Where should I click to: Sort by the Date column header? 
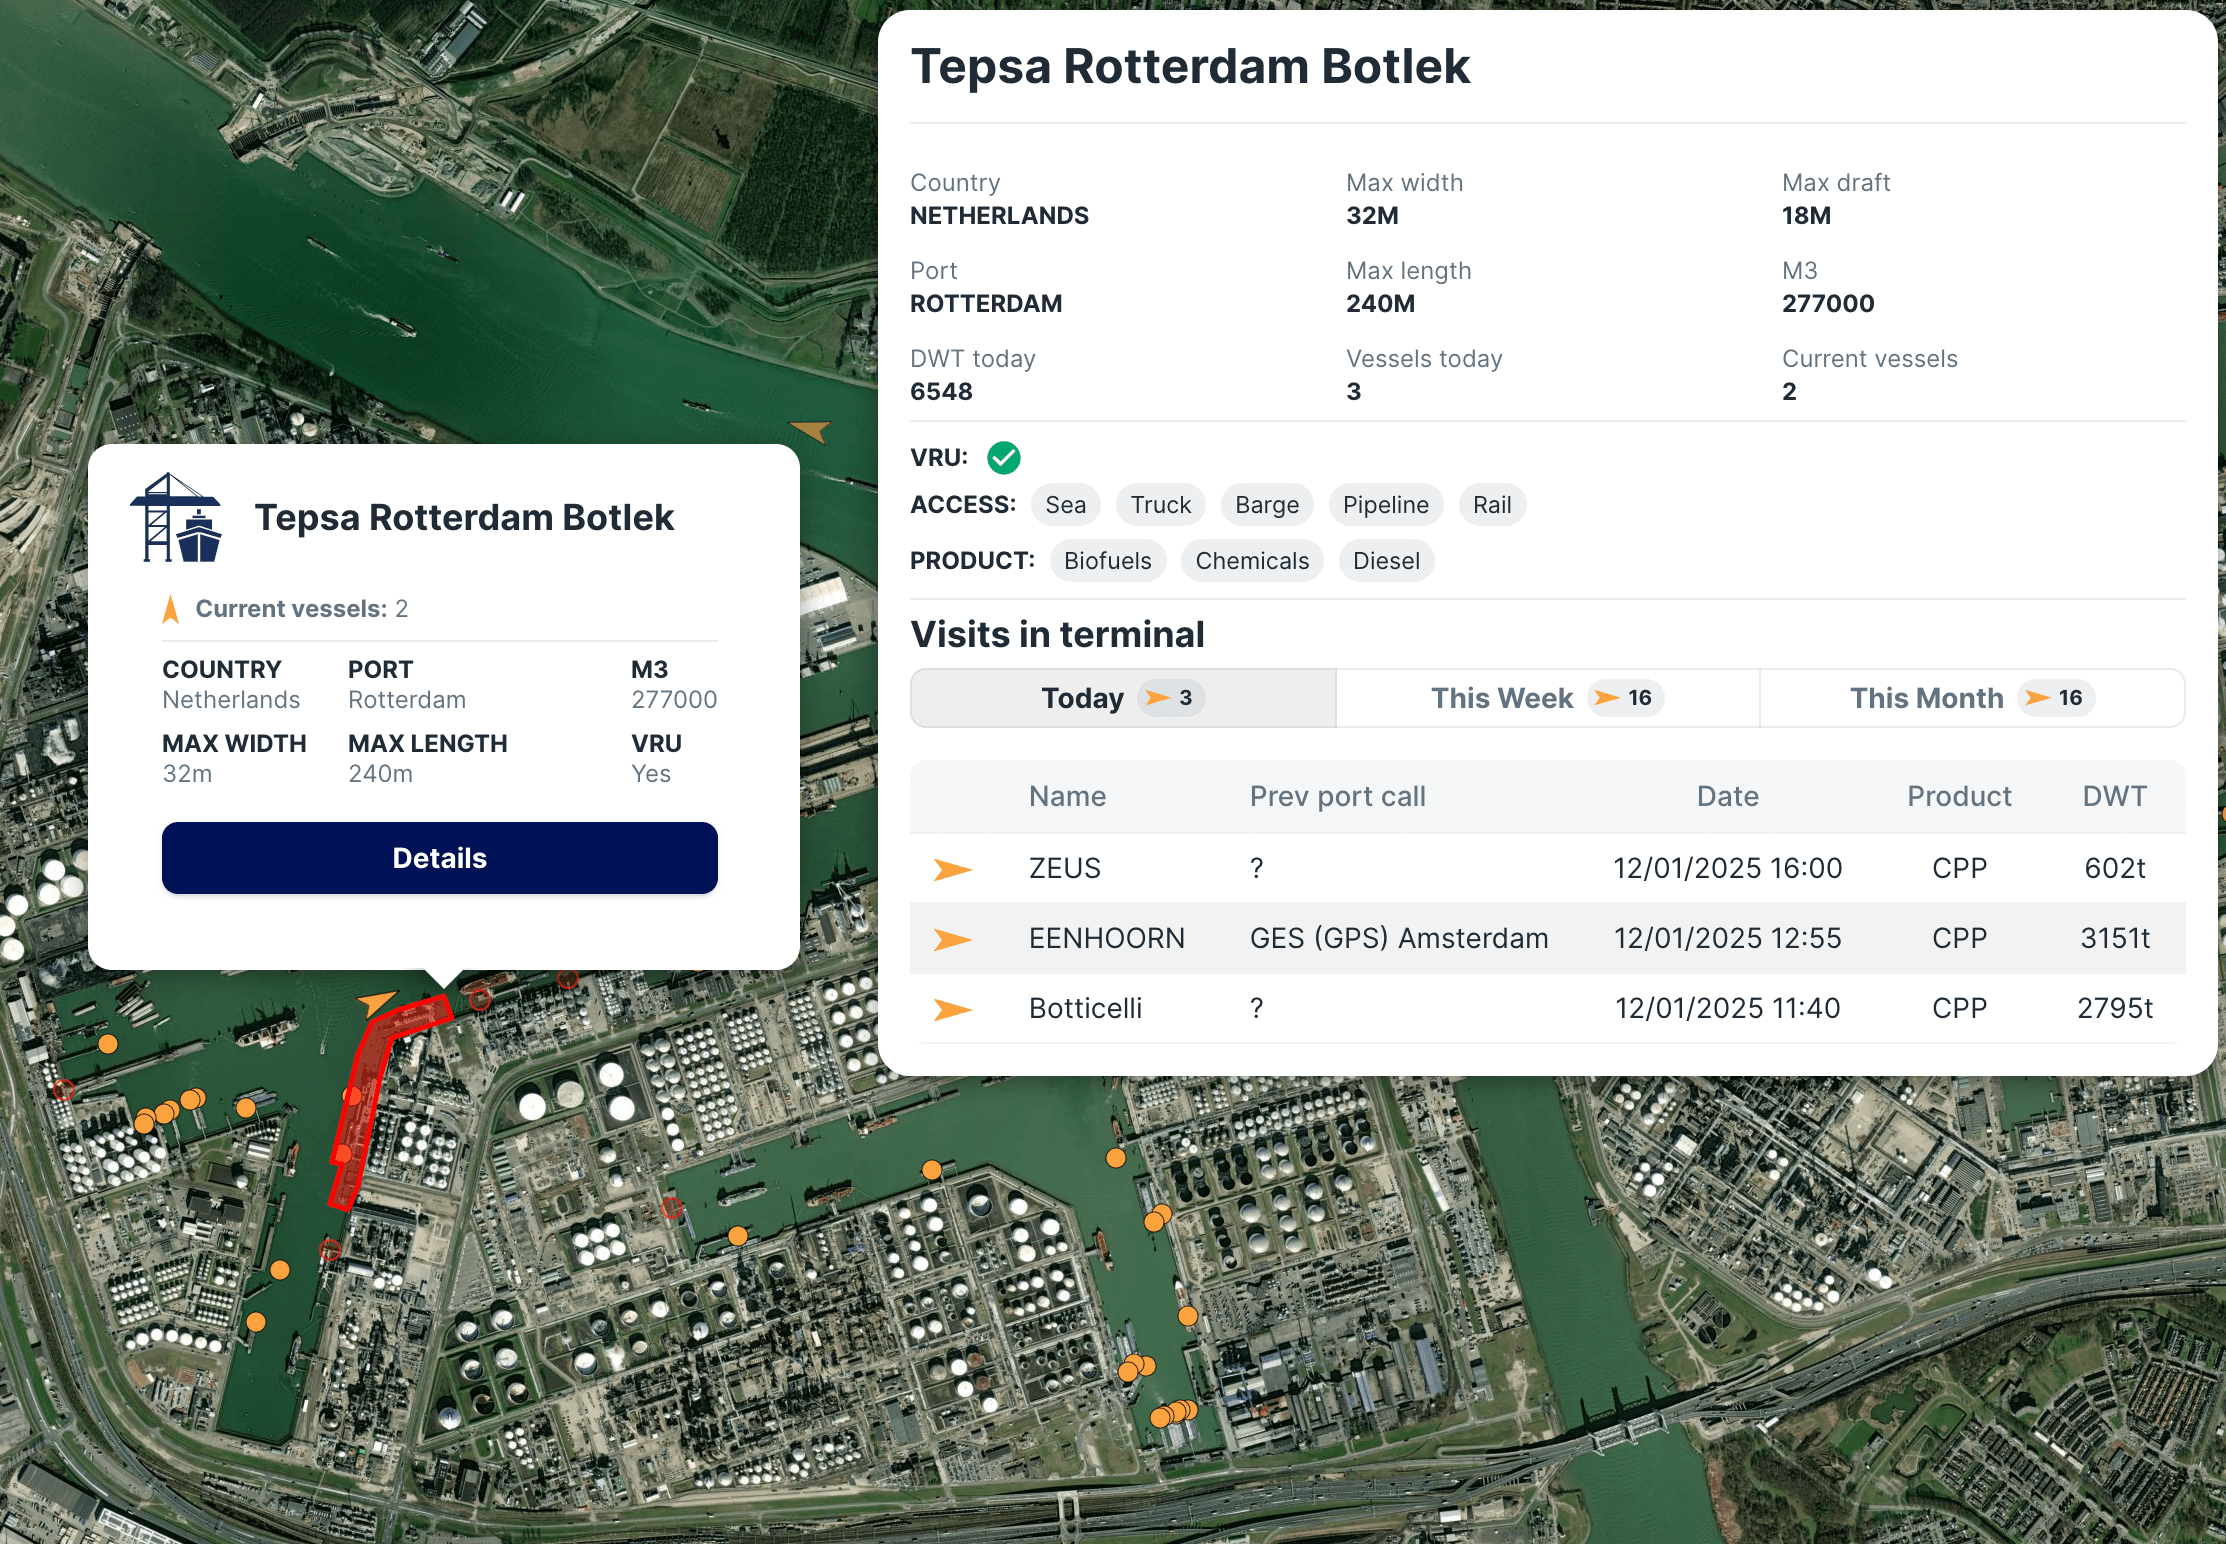pos(1727,796)
